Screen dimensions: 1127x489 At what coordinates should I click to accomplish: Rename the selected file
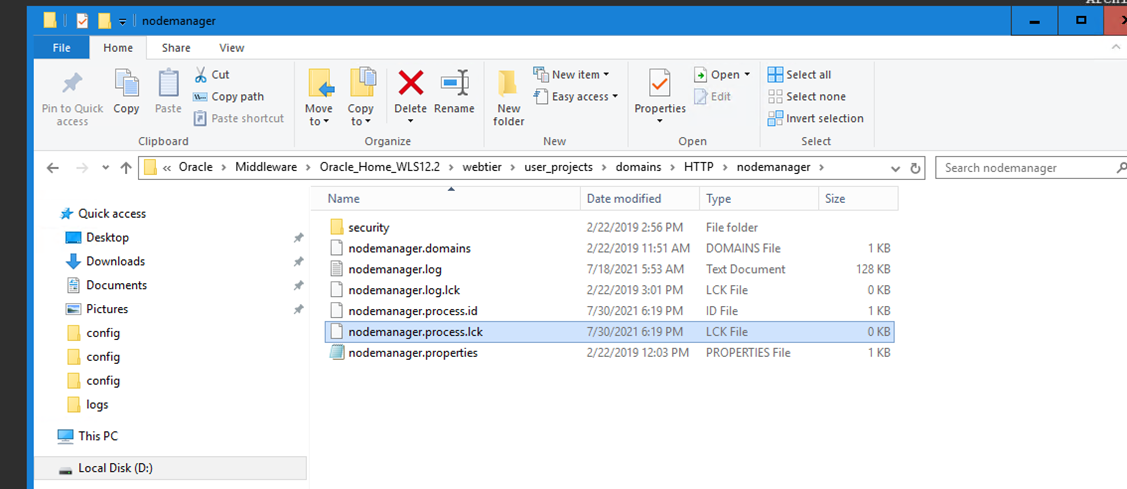[454, 92]
